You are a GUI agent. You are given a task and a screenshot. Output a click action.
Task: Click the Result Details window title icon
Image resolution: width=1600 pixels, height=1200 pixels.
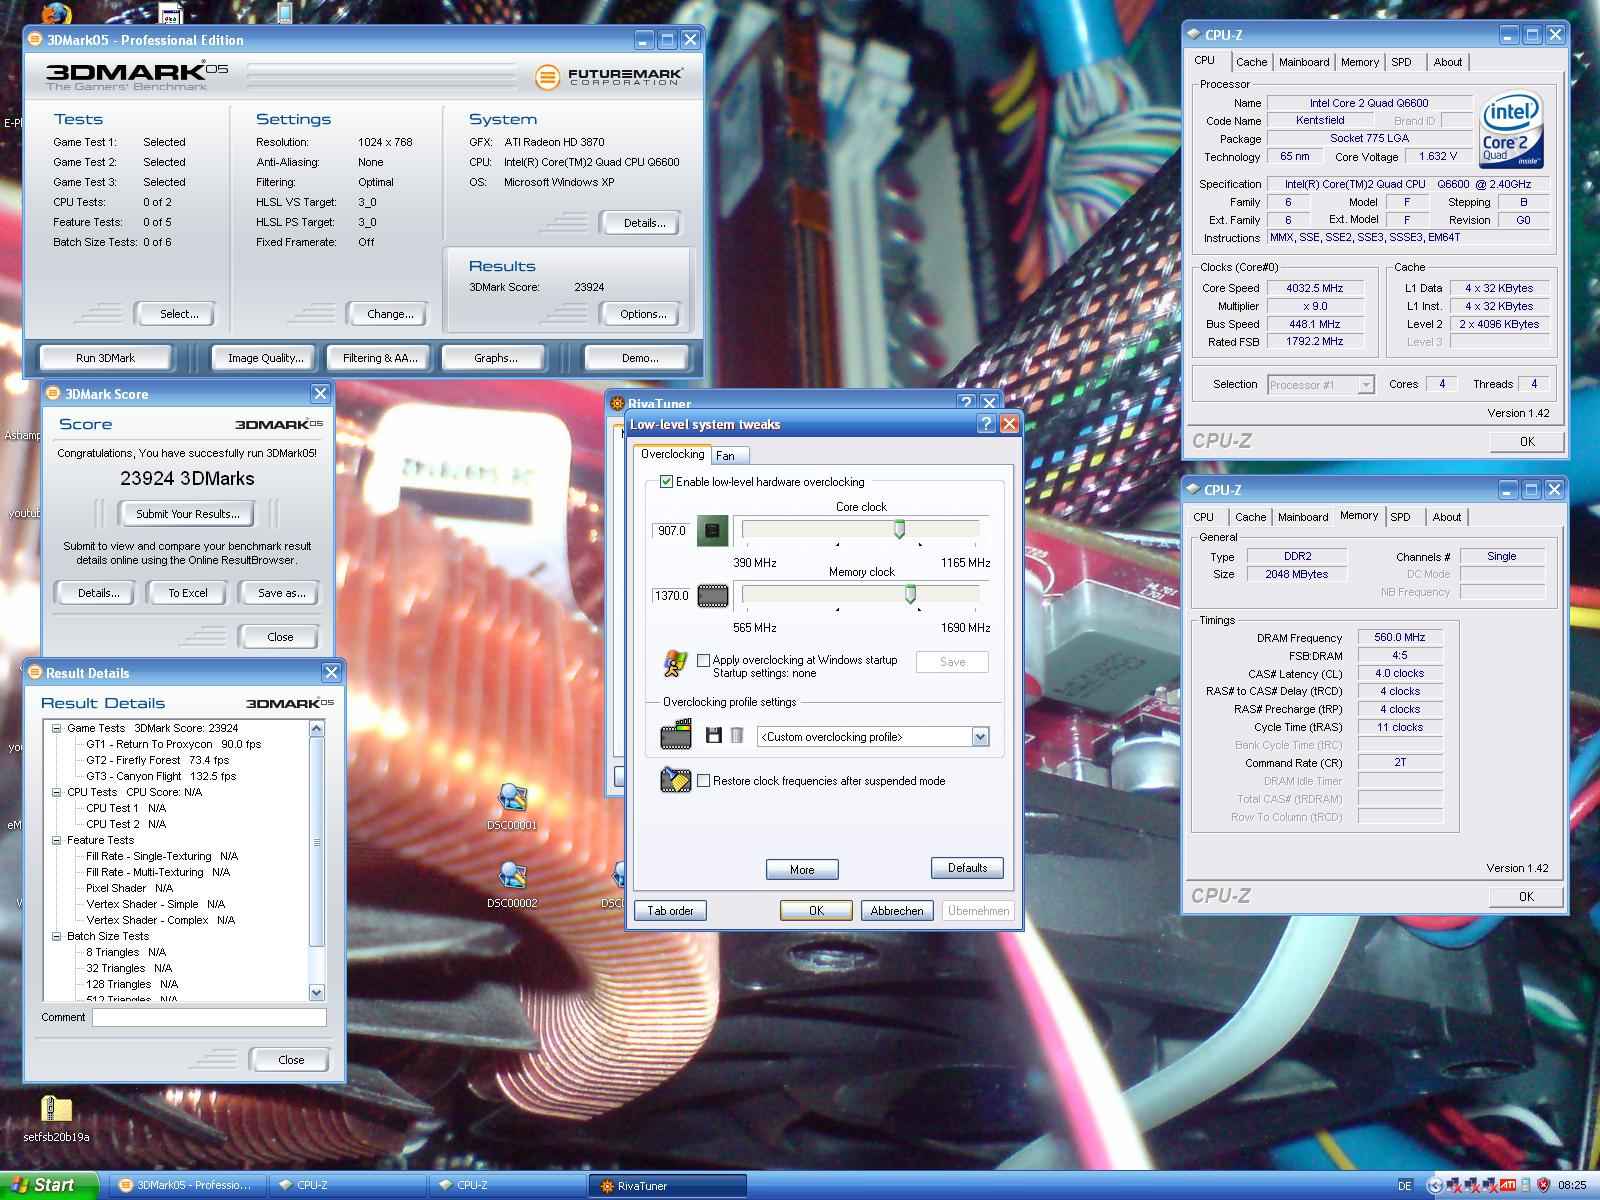[x=35, y=673]
